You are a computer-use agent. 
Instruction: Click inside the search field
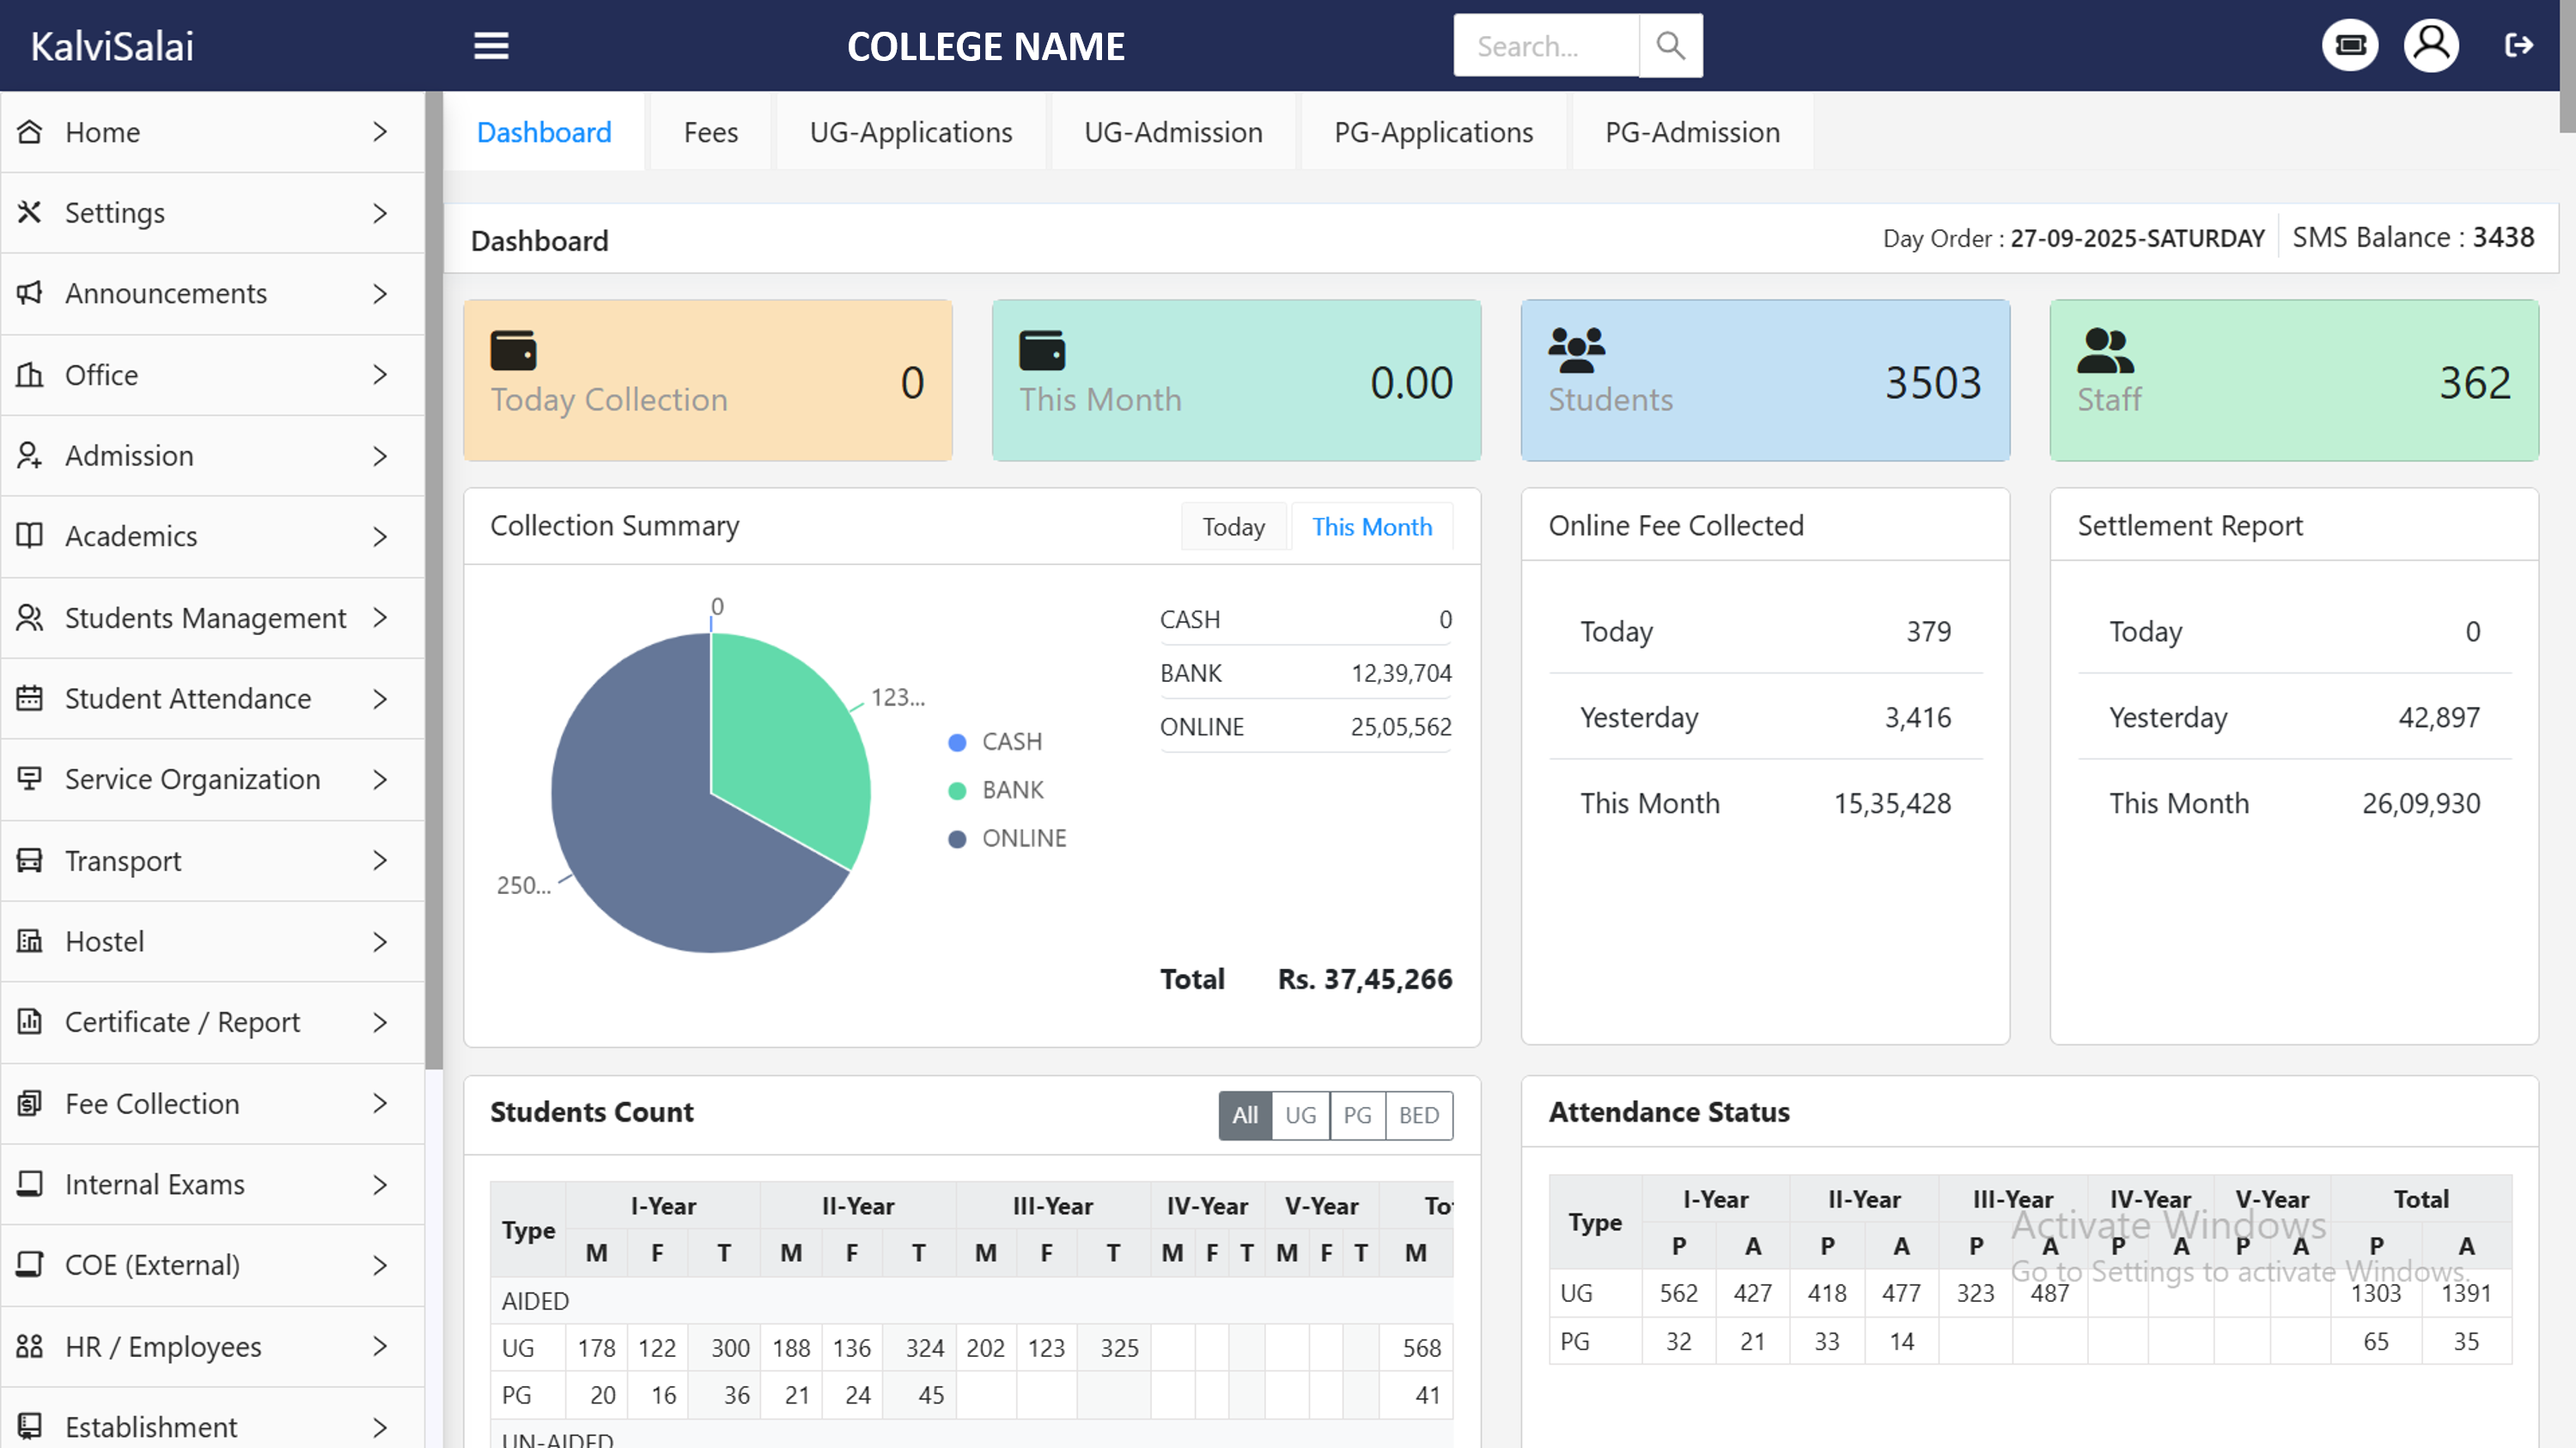[x=1545, y=45]
